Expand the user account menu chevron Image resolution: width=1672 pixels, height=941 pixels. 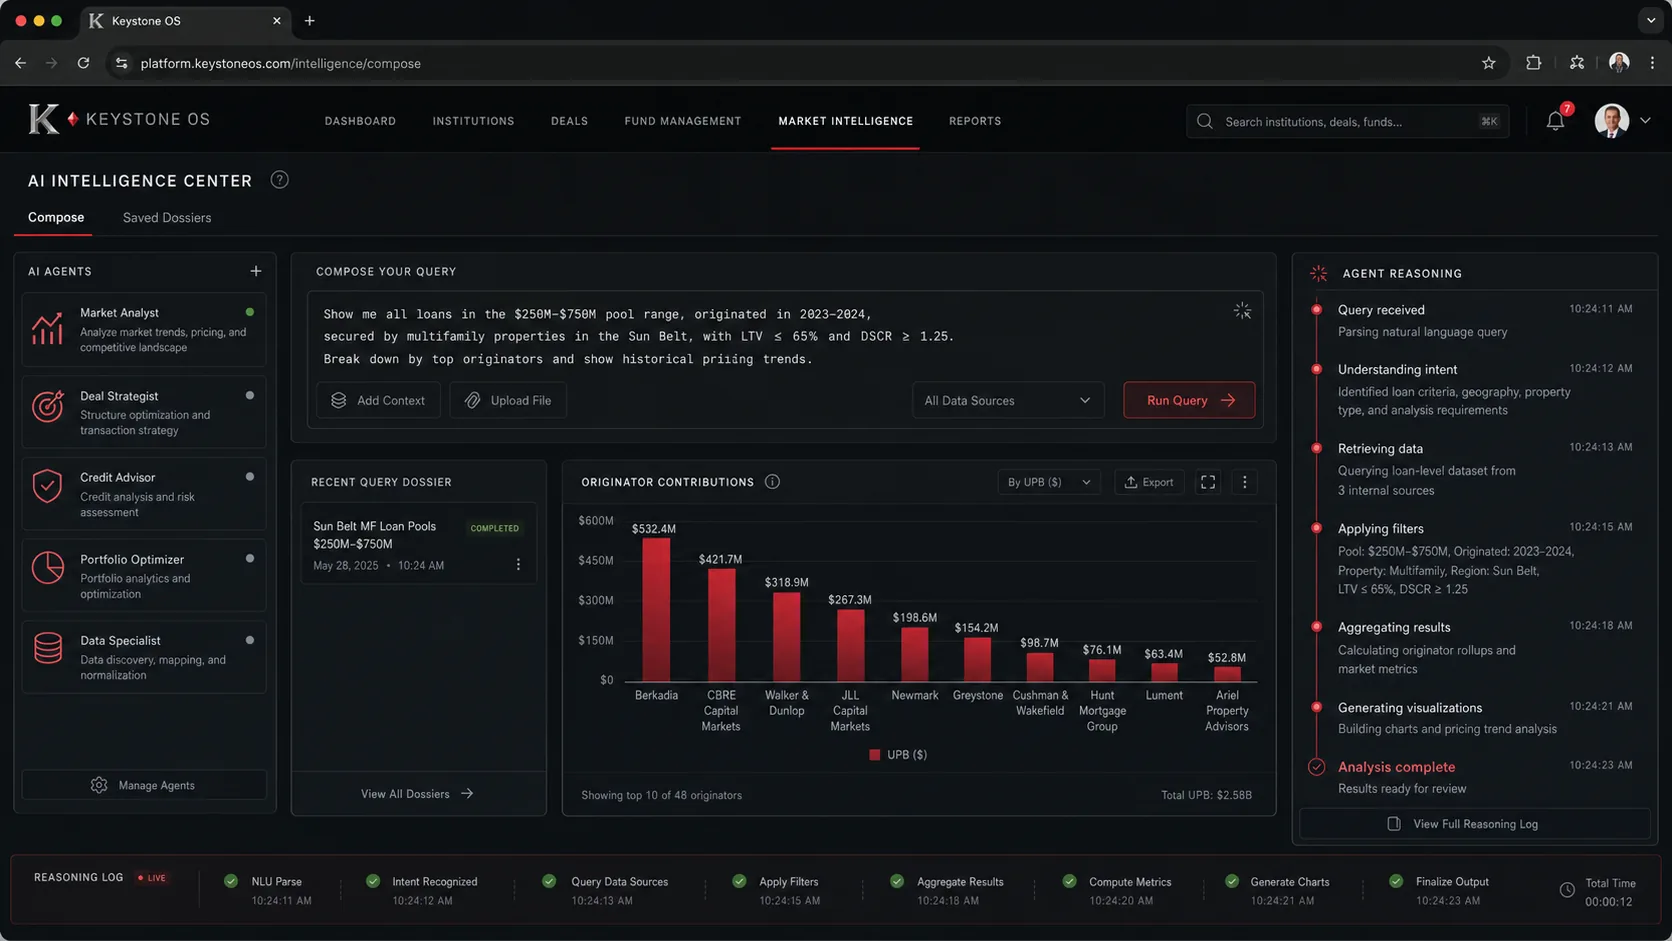click(1646, 121)
